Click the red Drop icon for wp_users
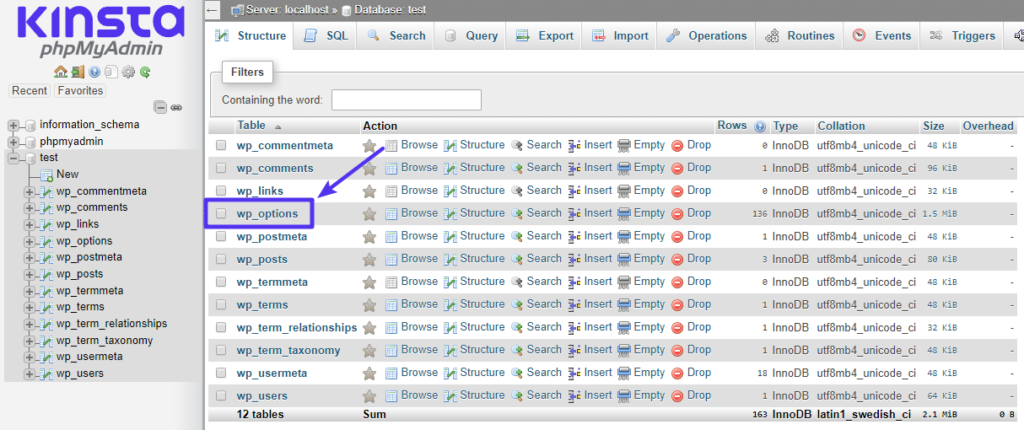Image resolution: width=1024 pixels, height=430 pixels. point(677,396)
